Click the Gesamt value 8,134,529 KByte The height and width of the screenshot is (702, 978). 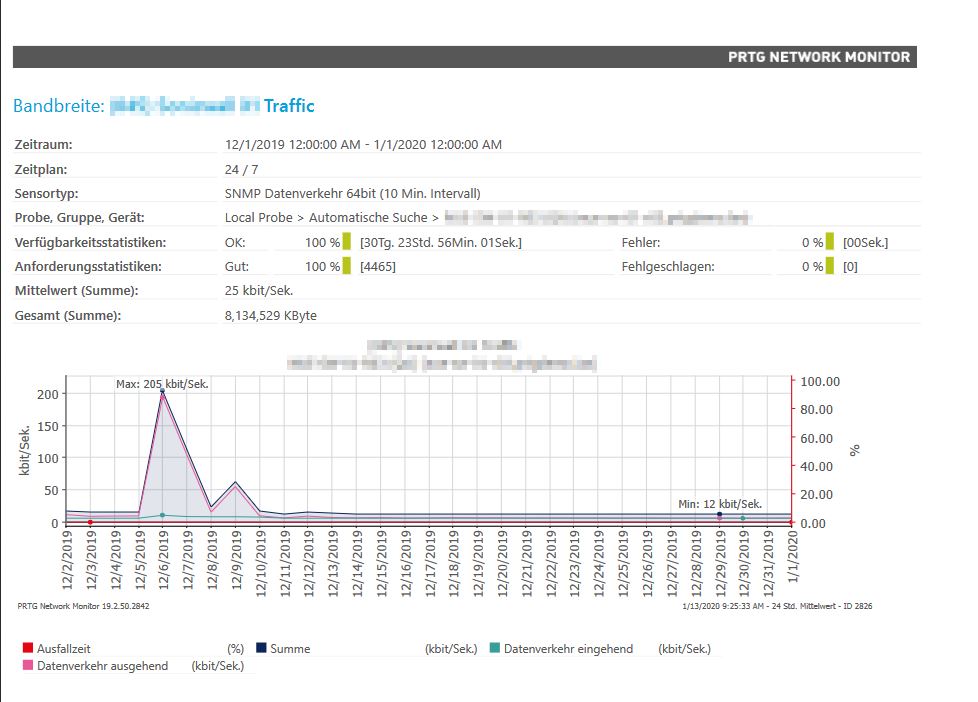(x=271, y=315)
